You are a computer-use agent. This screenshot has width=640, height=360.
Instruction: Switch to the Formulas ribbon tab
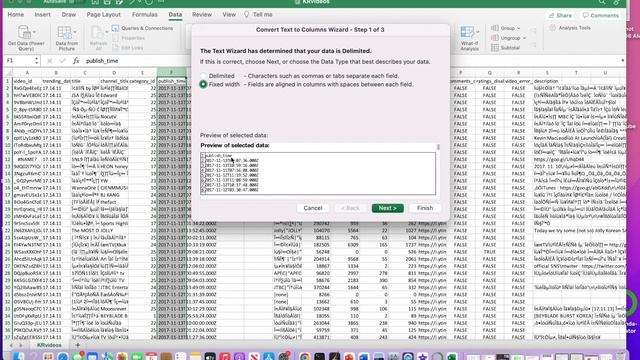[144, 14]
